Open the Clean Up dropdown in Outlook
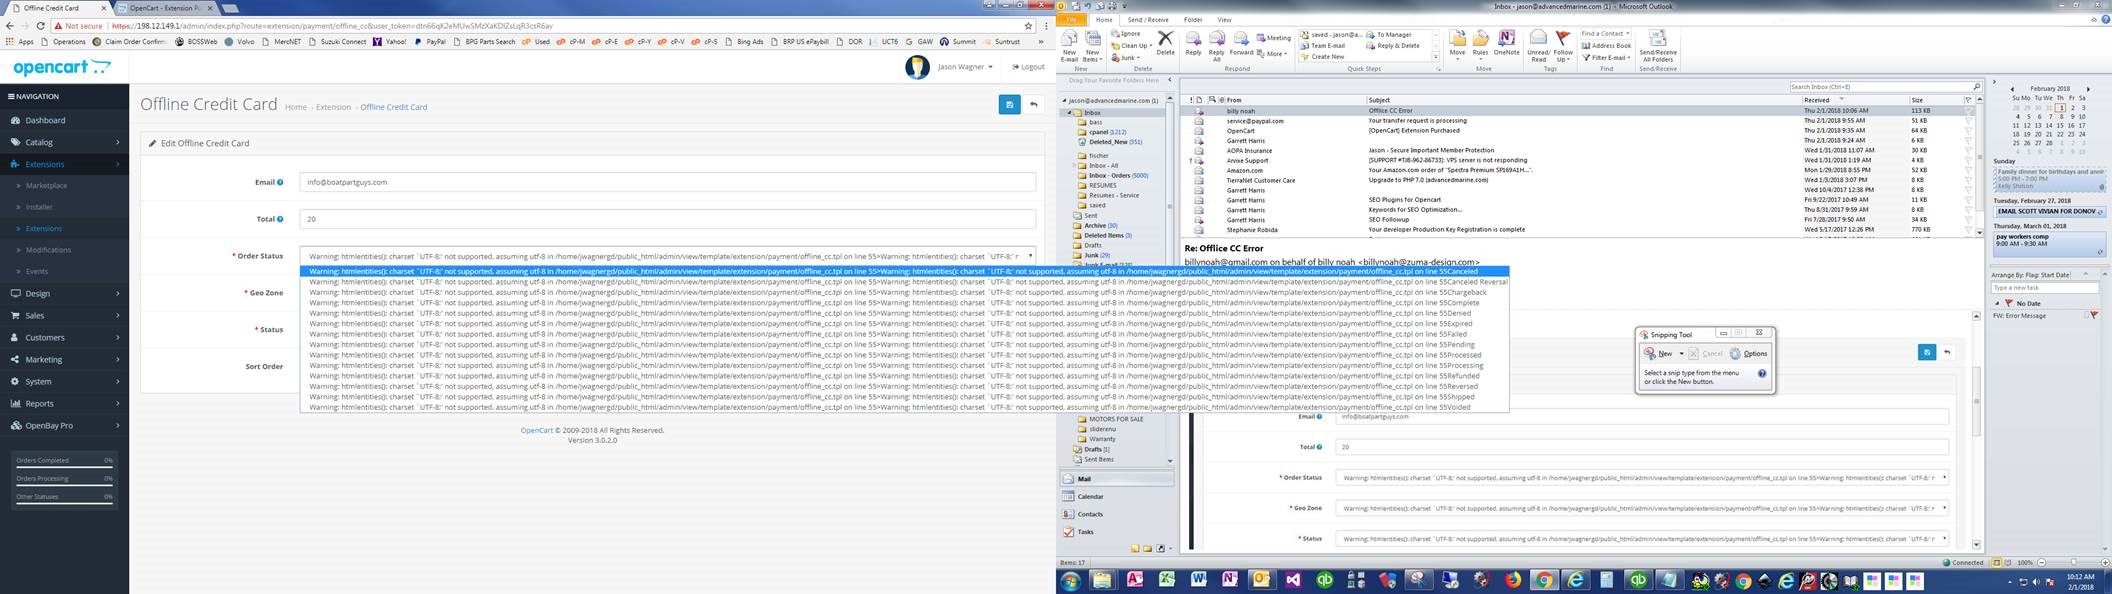 click(x=1132, y=46)
